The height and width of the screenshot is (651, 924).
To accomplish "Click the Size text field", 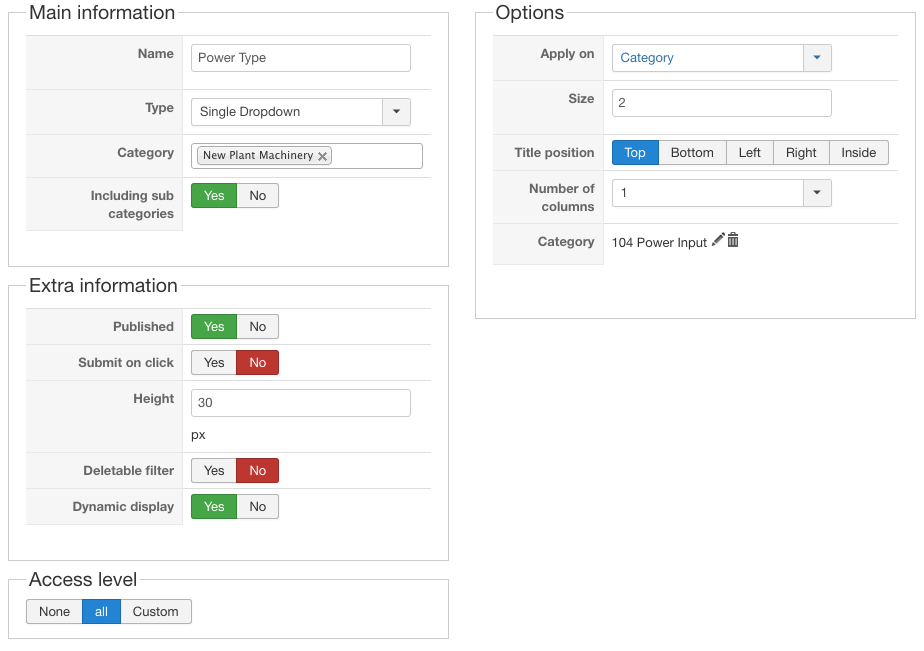I will tap(721, 103).
